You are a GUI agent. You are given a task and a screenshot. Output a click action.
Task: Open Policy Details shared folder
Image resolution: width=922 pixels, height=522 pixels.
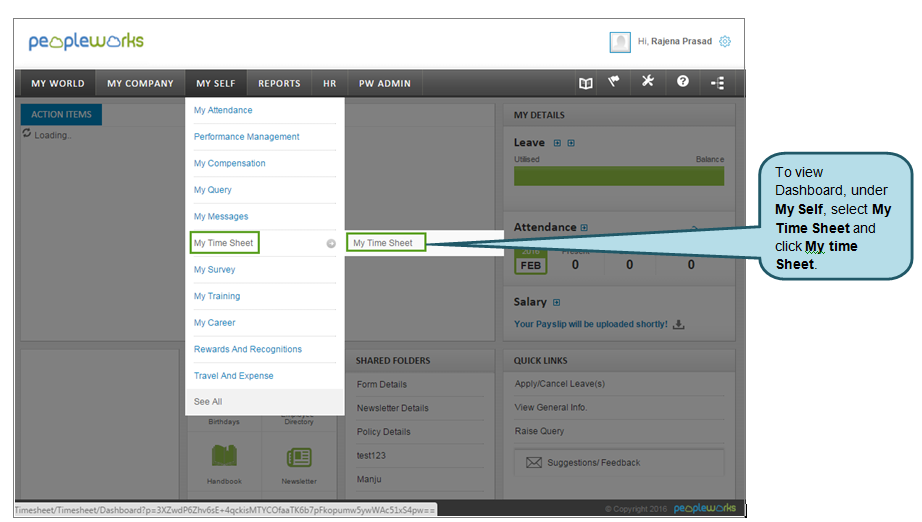tap(383, 431)
